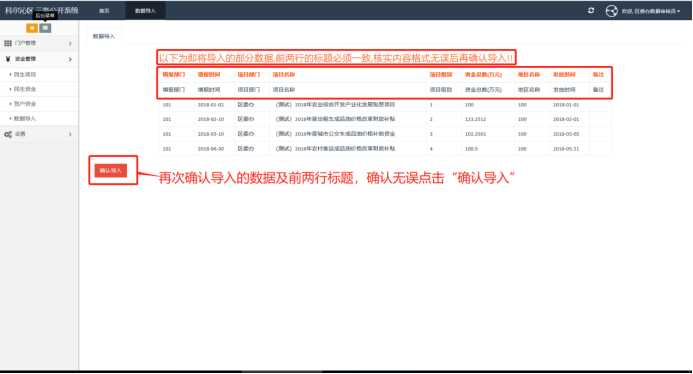Click the orange home icon button
The image size is (693, 374).
pos(32,28)
